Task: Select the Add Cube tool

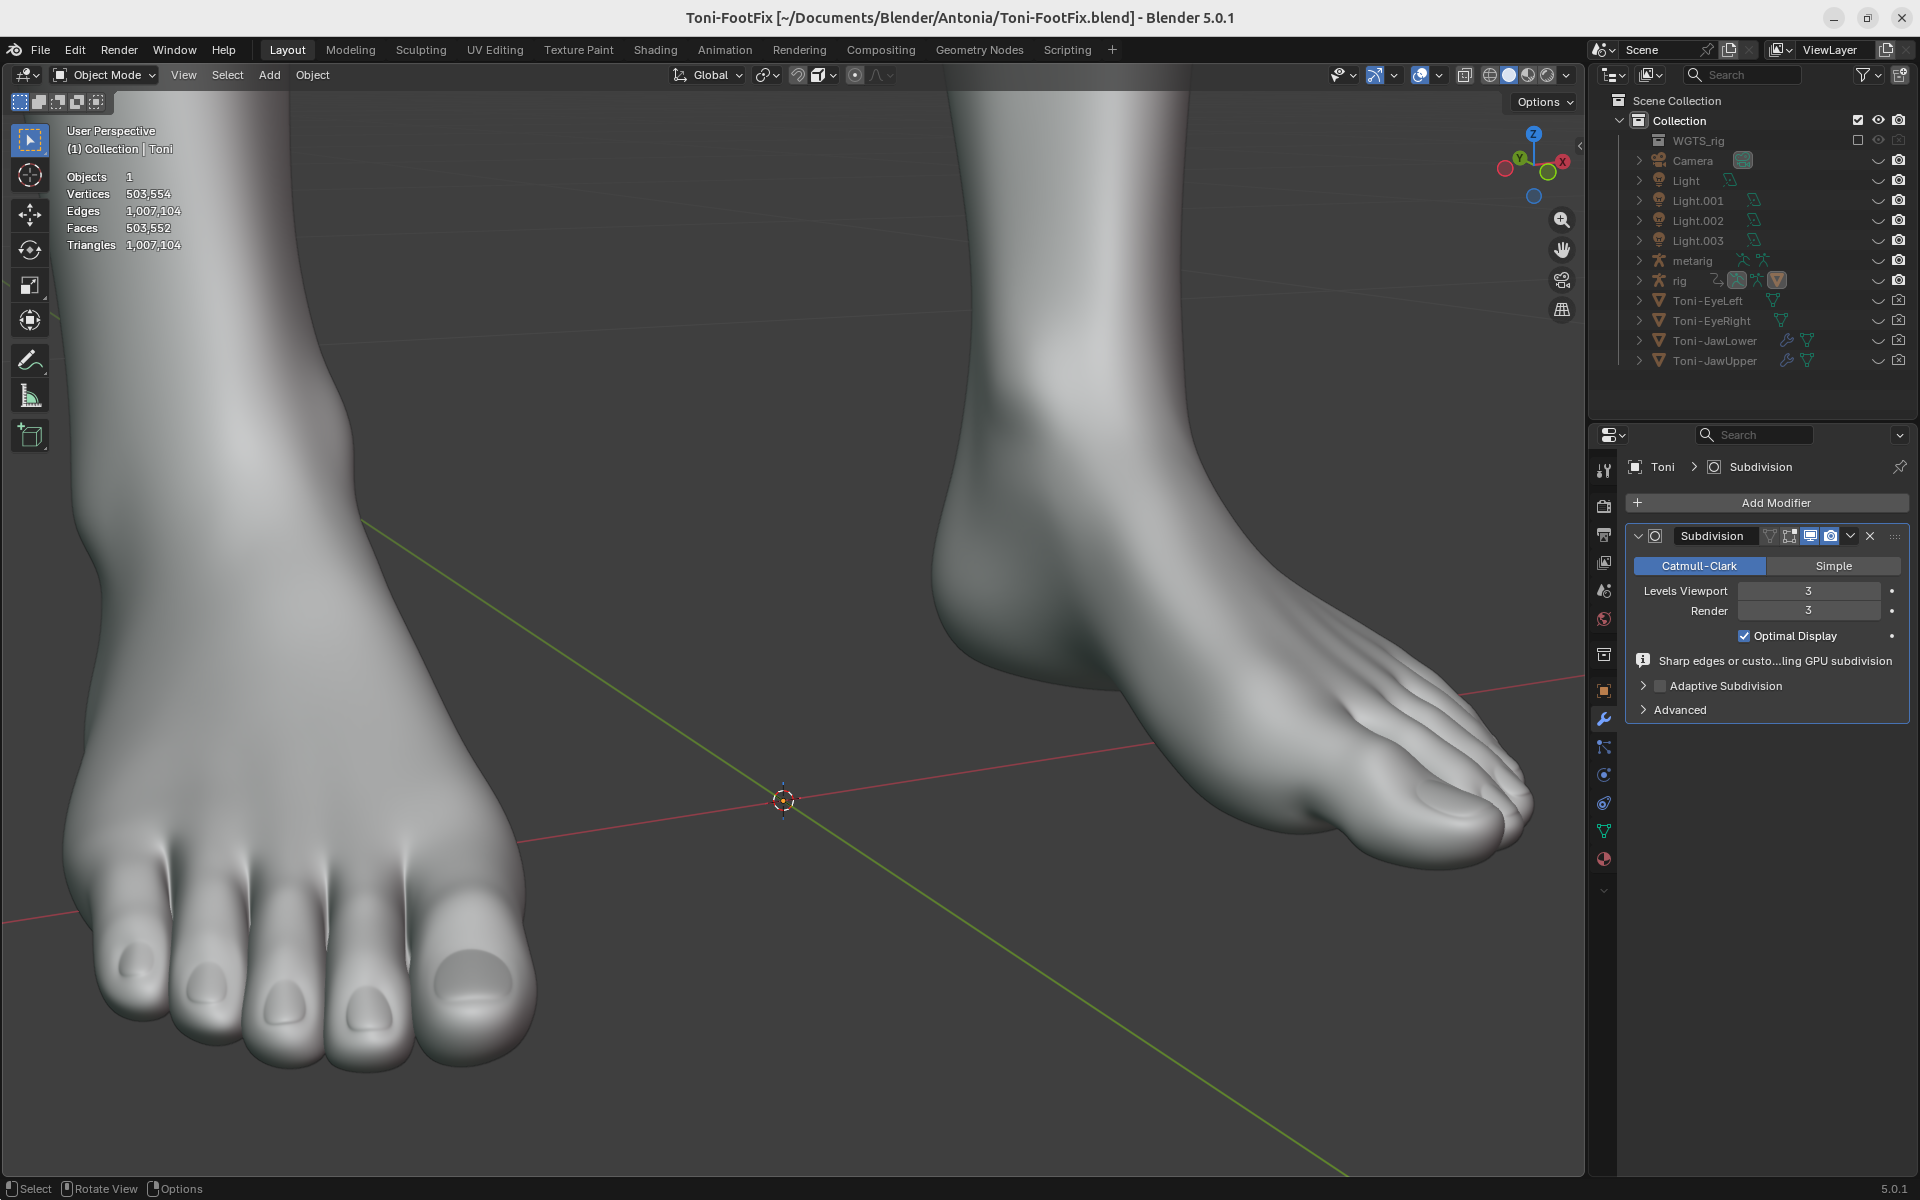Action: point(30,435)
